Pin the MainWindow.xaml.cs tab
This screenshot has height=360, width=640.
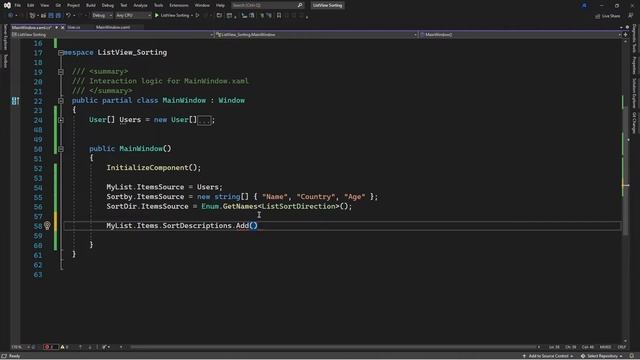click(x=56, y=27)
